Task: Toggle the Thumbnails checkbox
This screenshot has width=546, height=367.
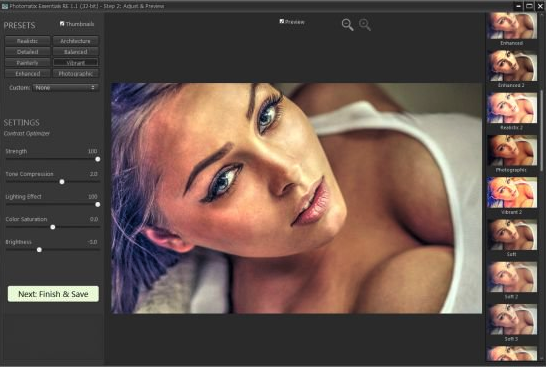Action: coord(62,24)
